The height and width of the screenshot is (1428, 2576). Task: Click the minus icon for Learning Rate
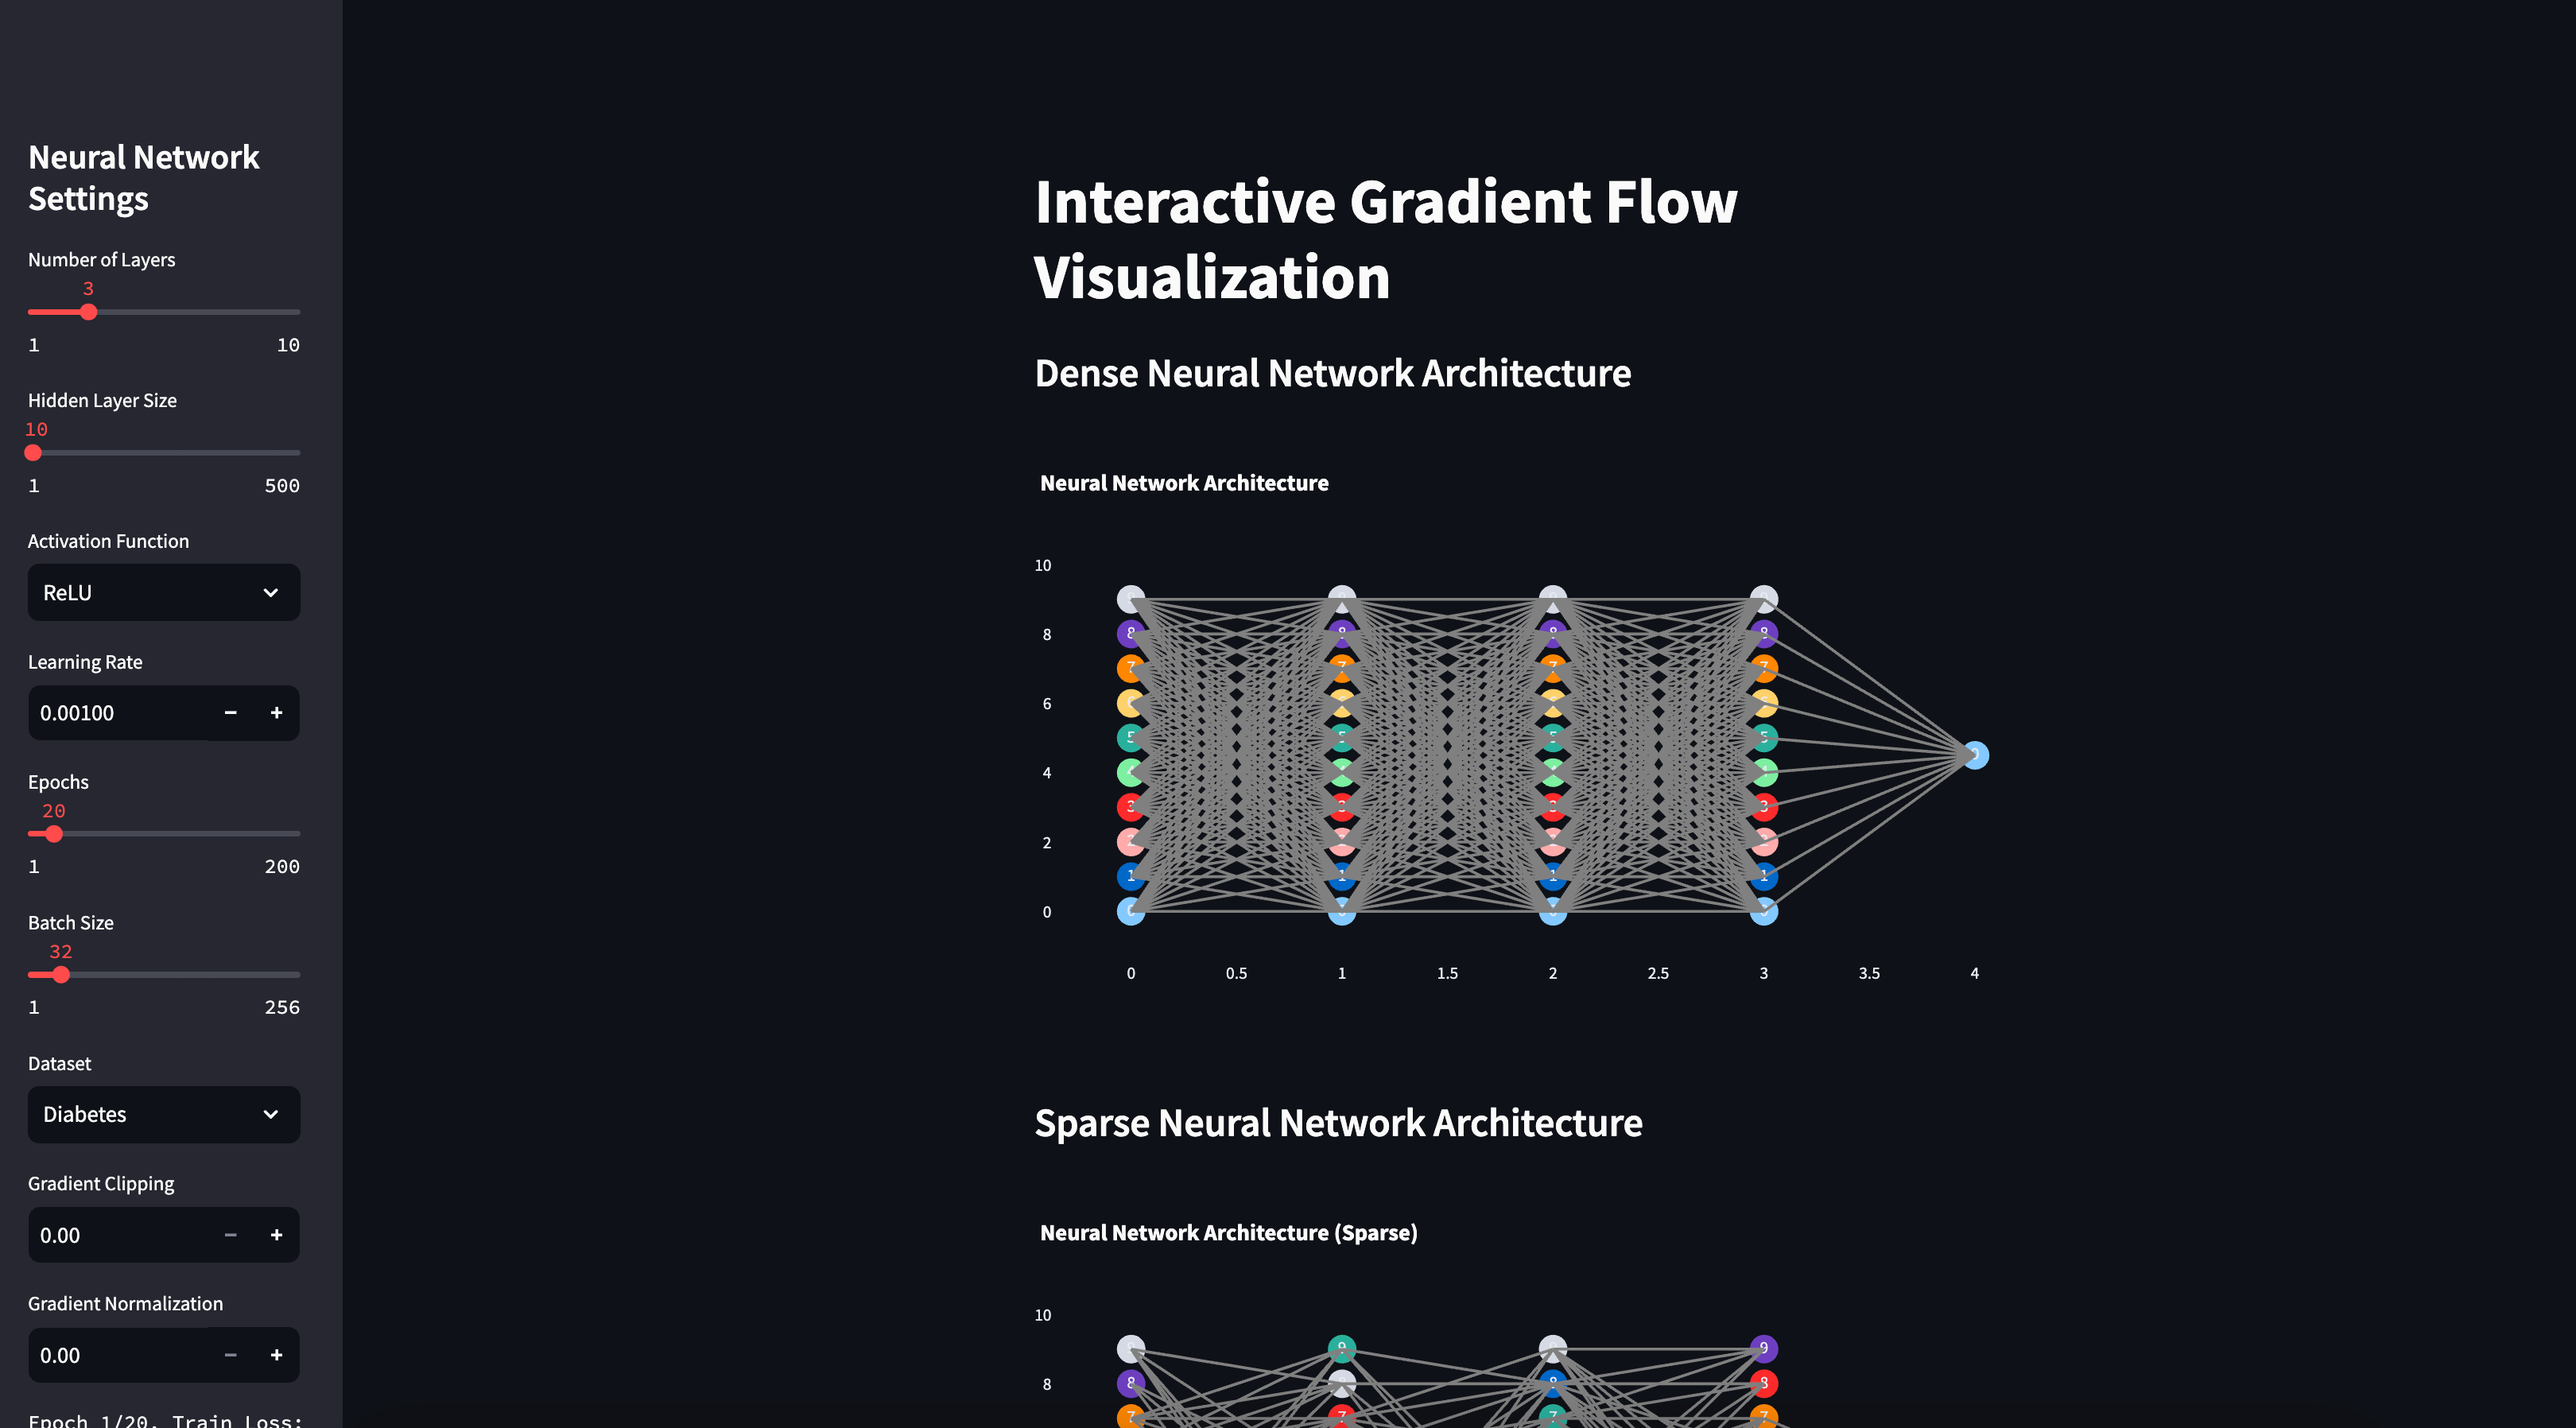click(x=230, y=713)
